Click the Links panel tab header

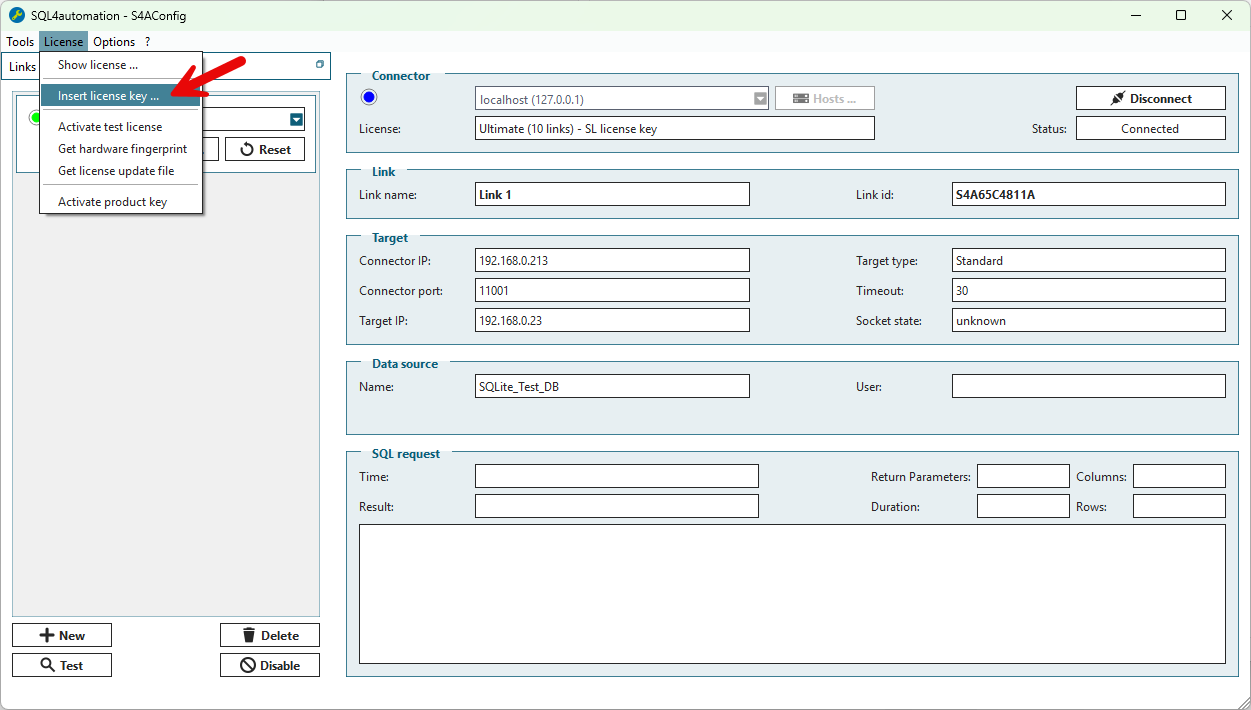(x=22, y=67)
